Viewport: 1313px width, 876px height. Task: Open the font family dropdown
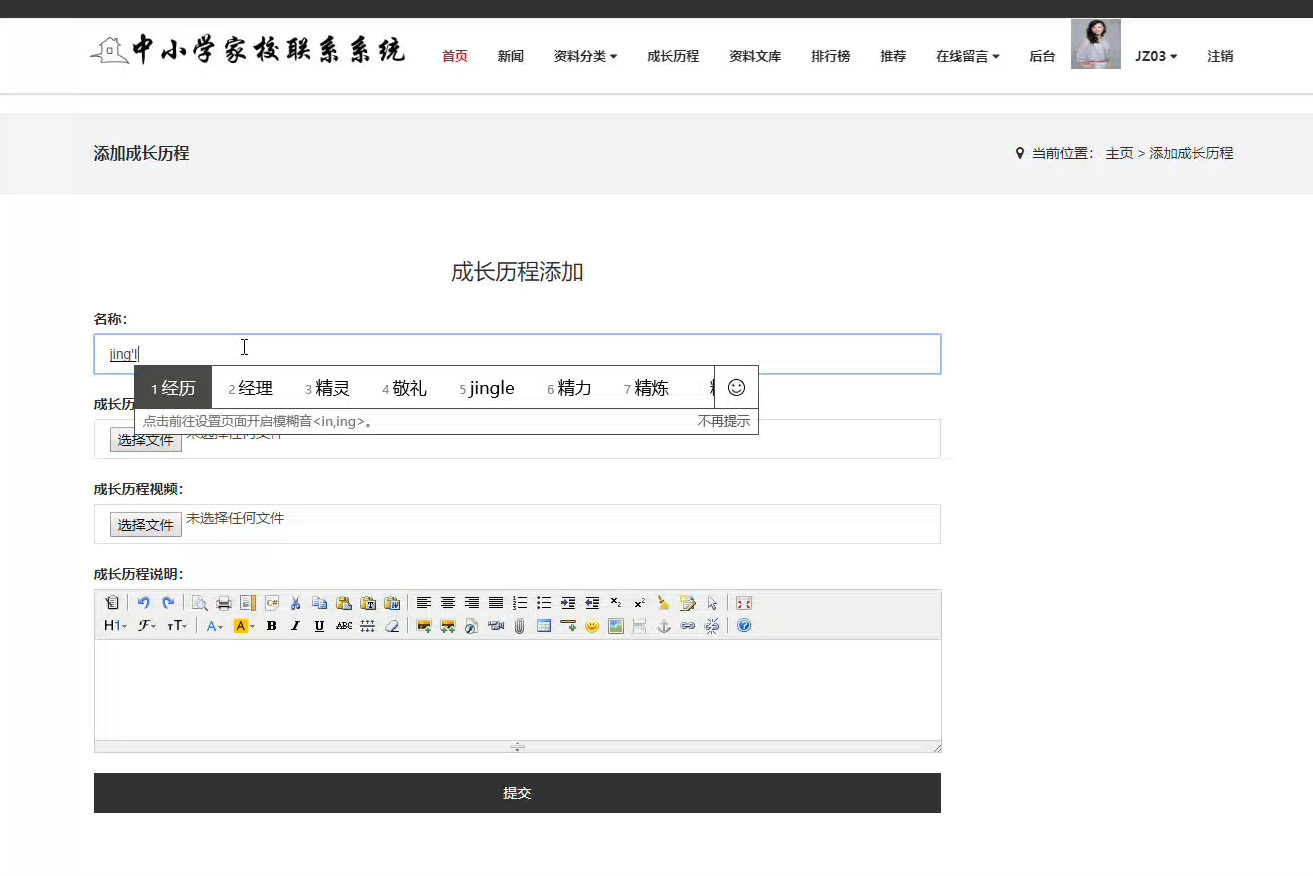pos(147,626)
